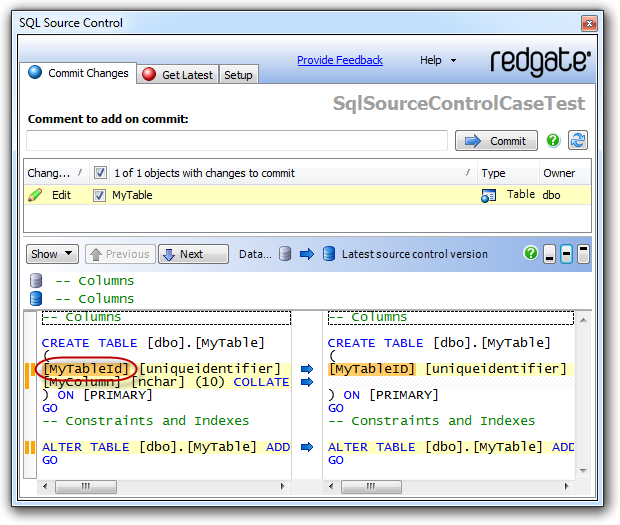Image resolution: width=620 pixels, height=525 pixels.
Task: Click blue arrow beside ALTER TABLE line
Action: [x=307, y=447]
